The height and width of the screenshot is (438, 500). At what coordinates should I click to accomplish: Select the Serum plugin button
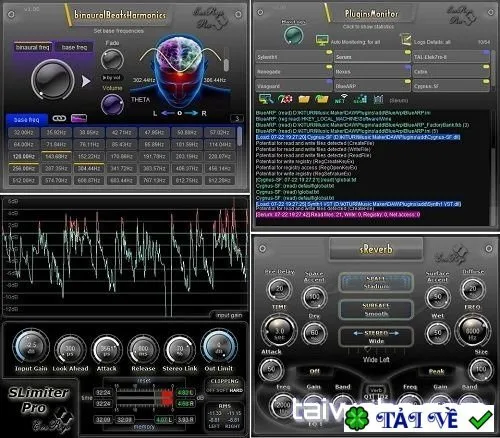click(x=372, y=57)
